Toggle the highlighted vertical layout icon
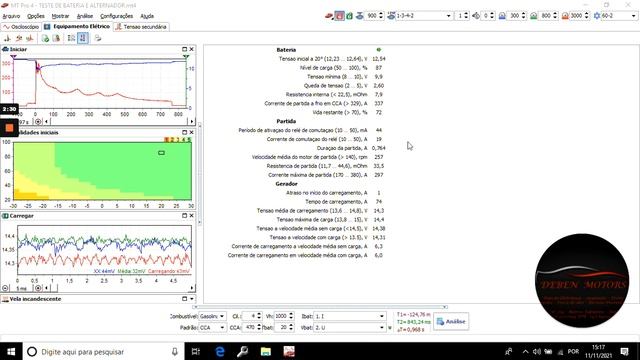 click(83, 38)
